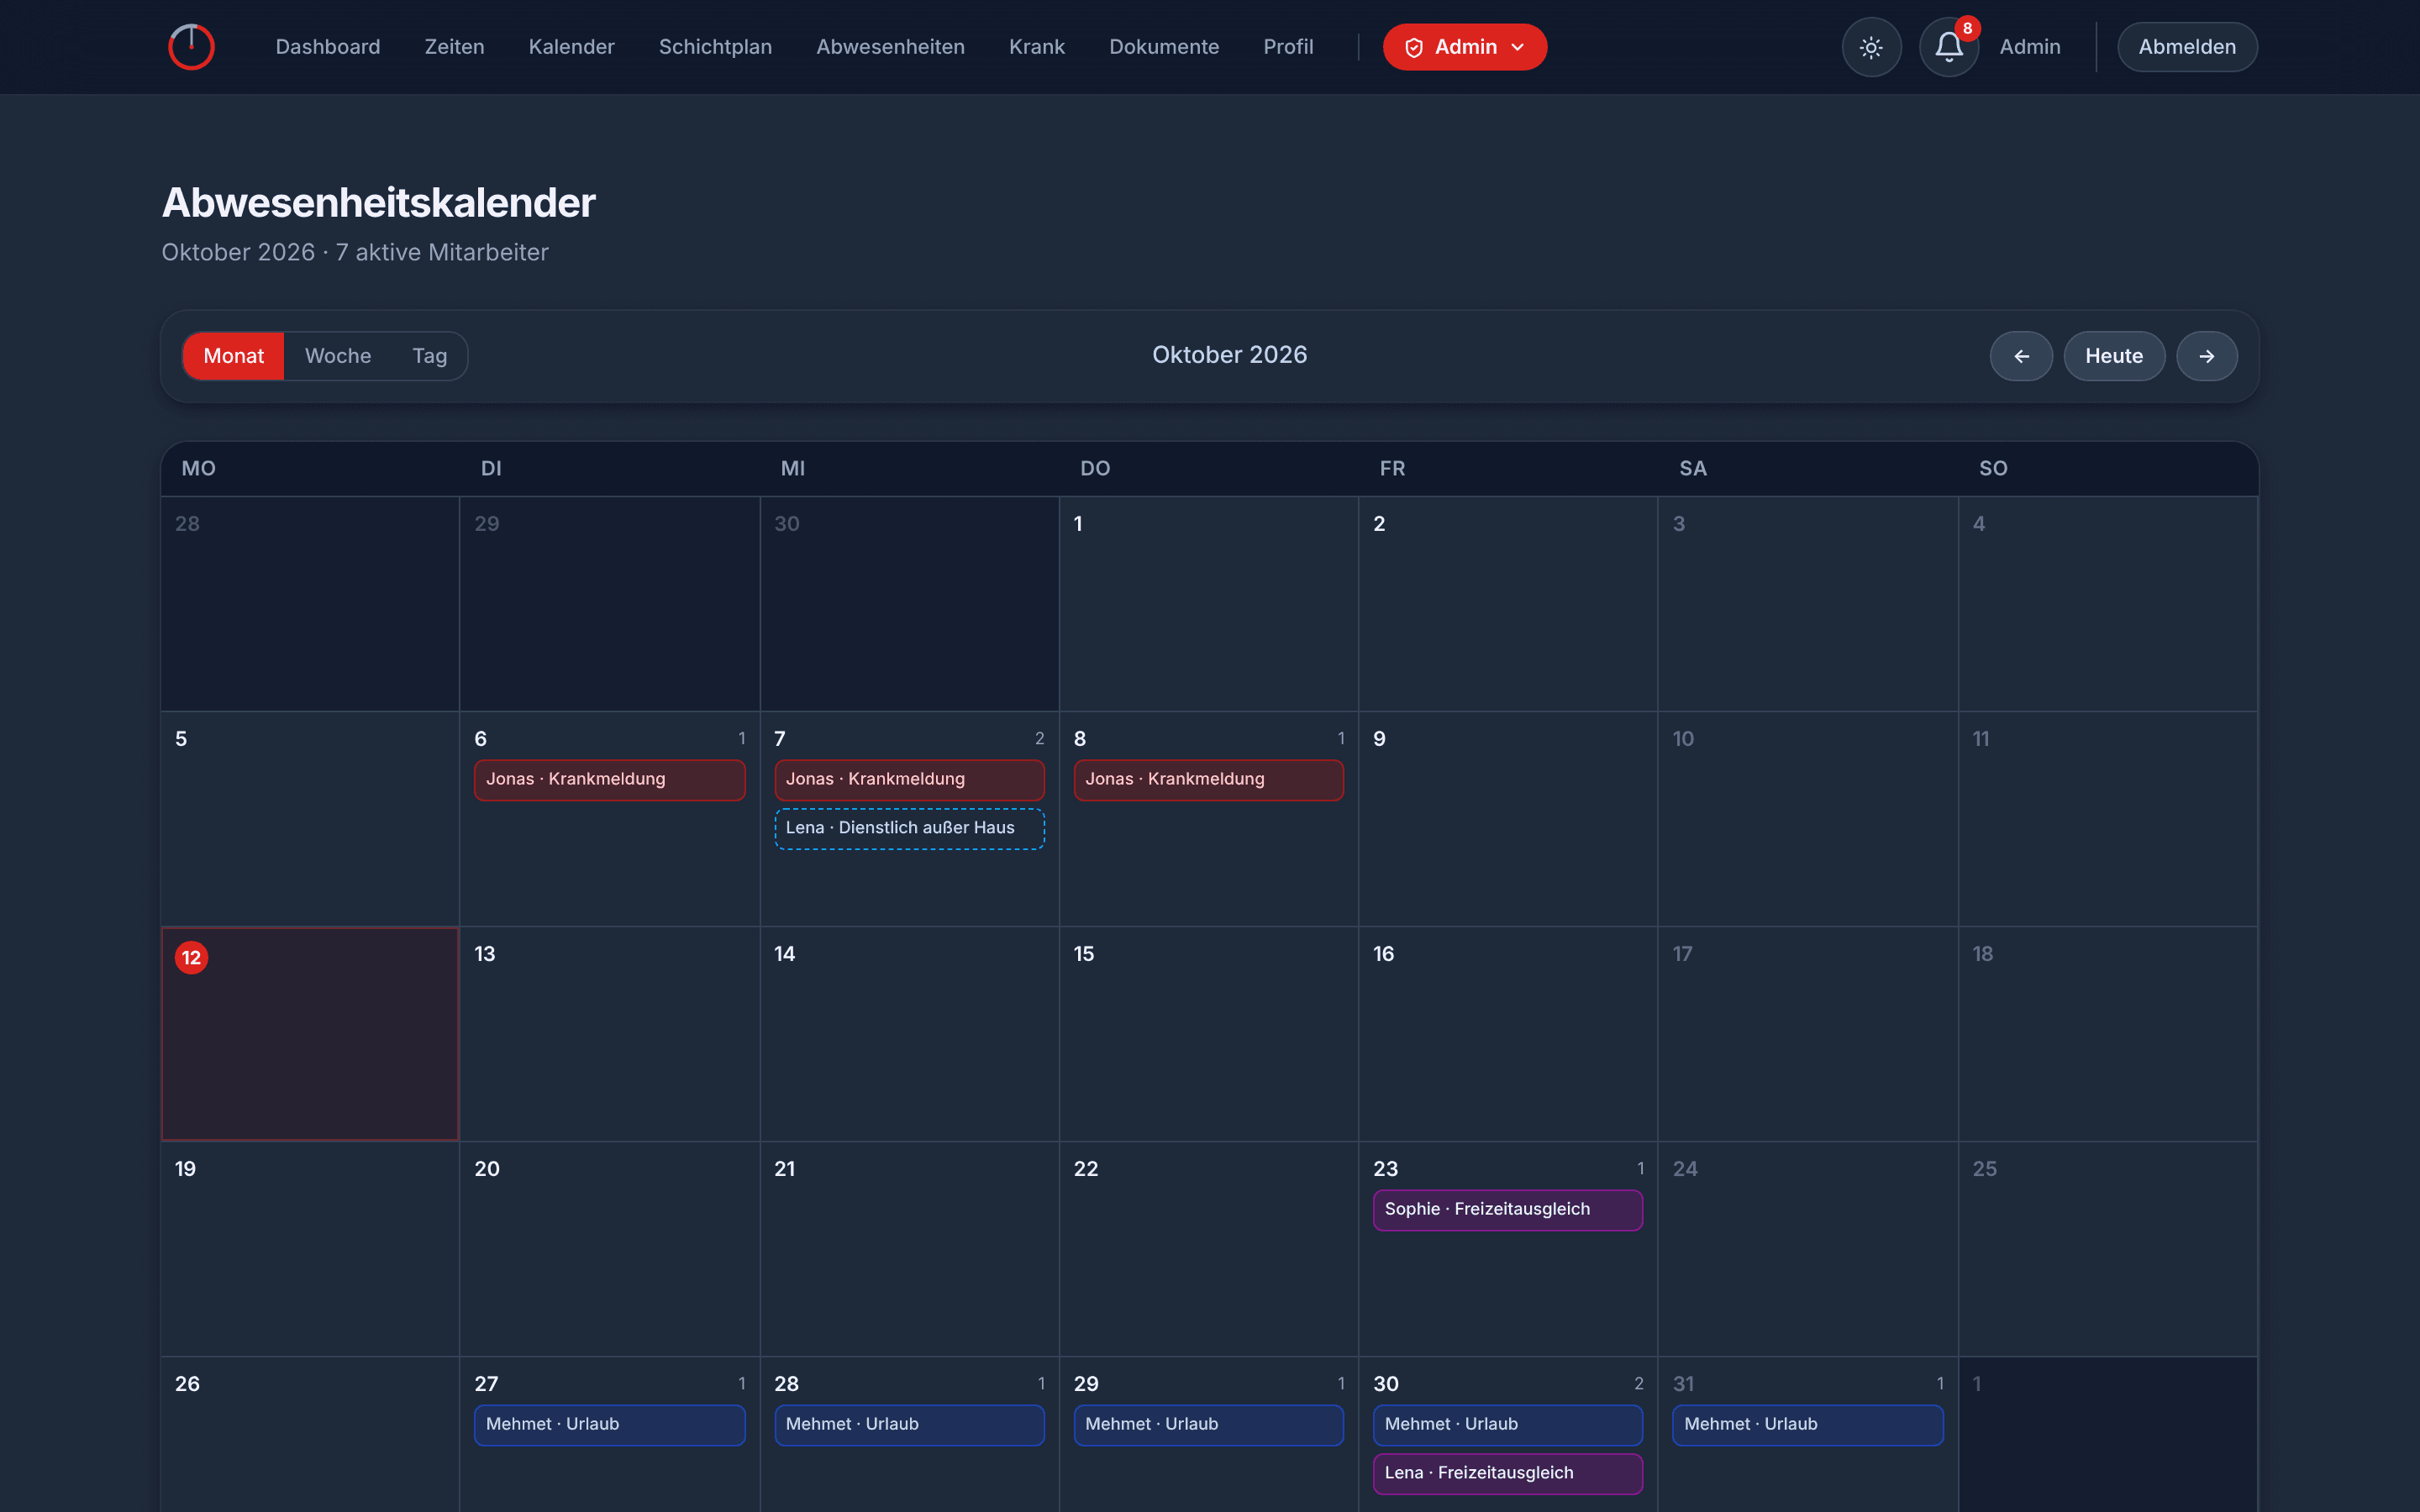Switch to Woche view
The width and height of the screenshot is (2420, 1512).
pyautogui.click(x=338, y=356)
